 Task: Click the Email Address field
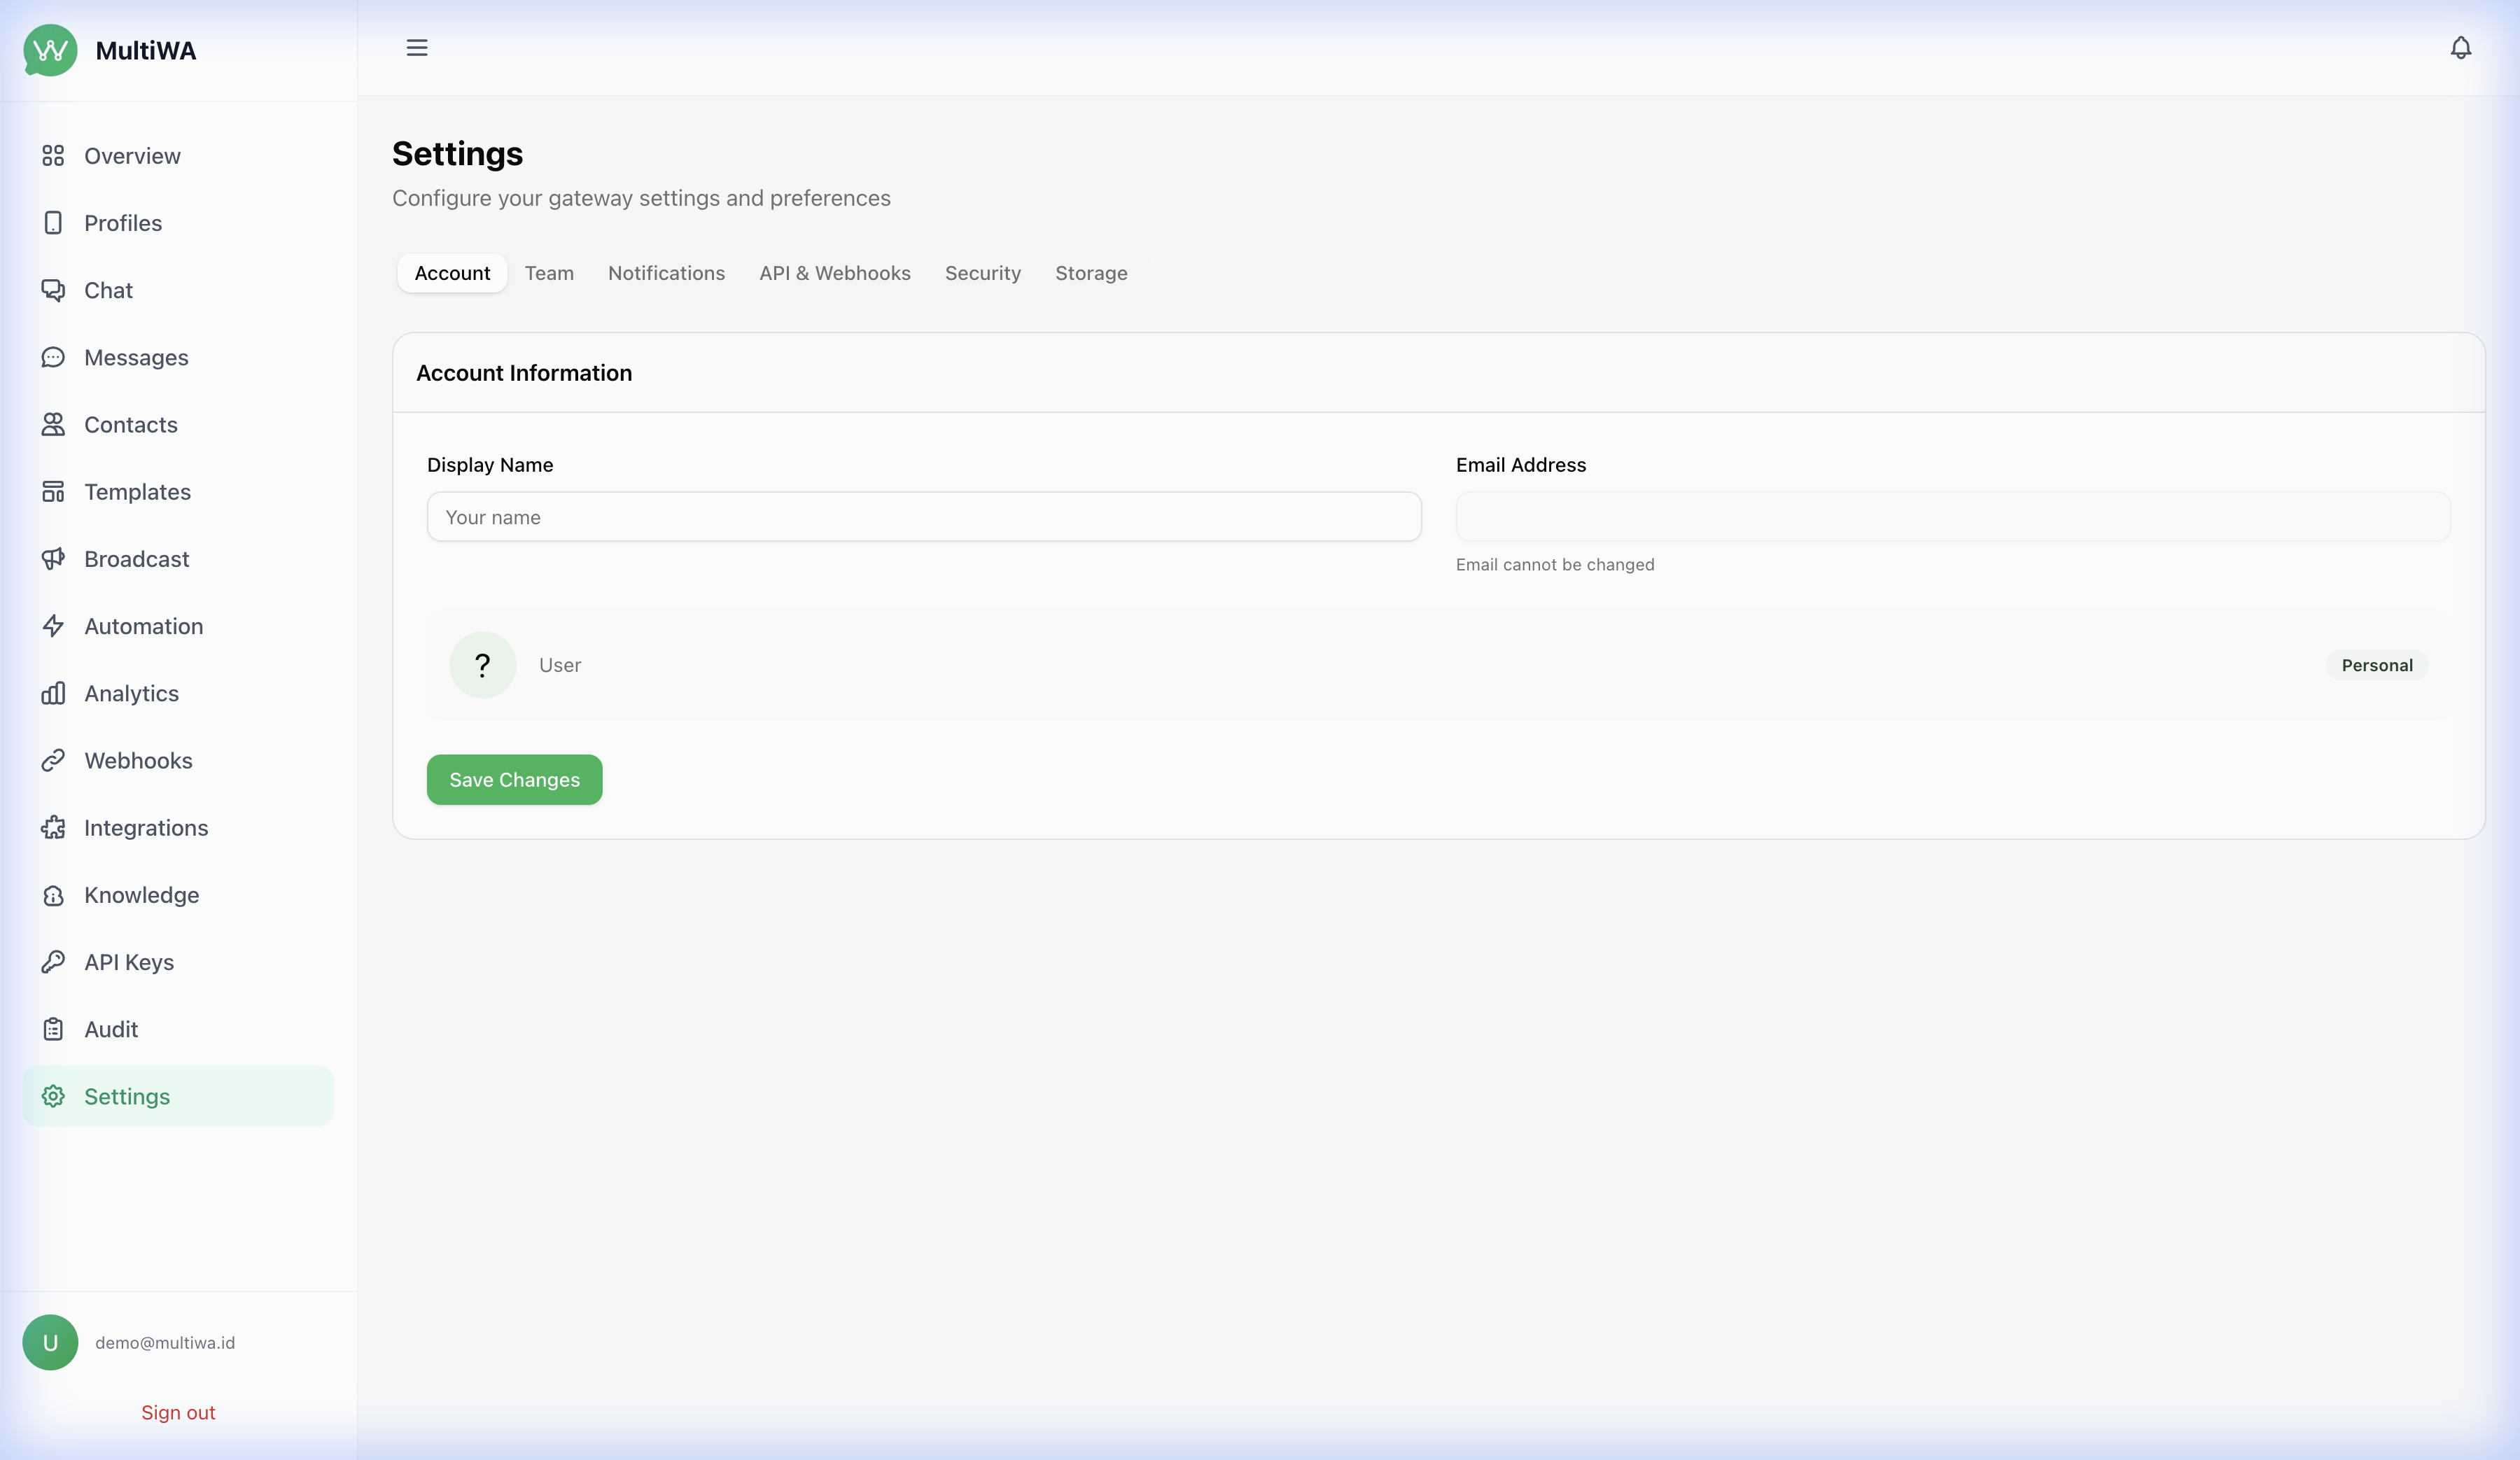1953,517
